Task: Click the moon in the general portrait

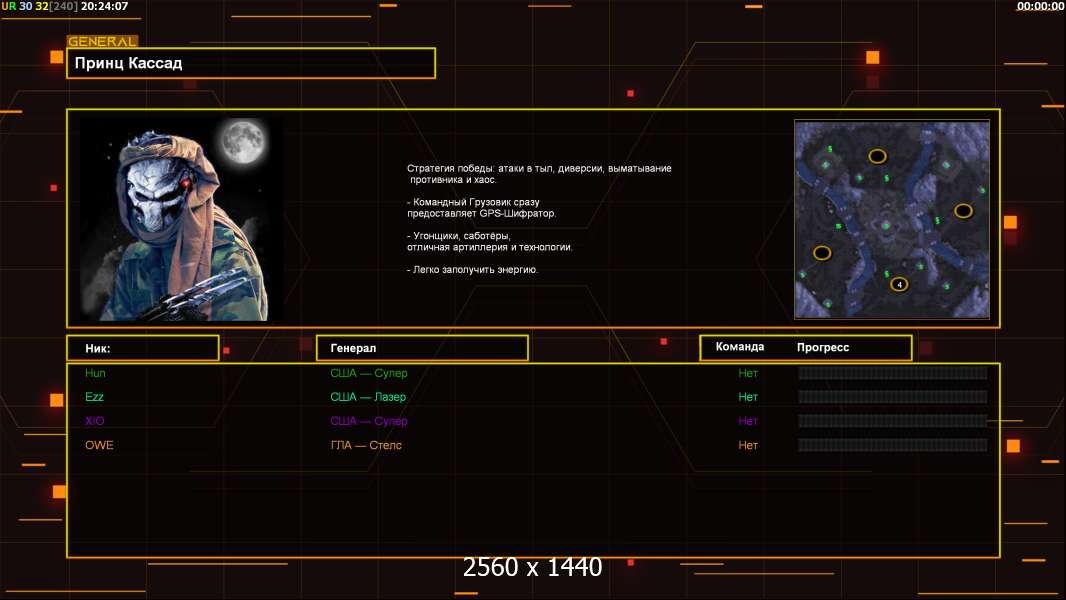Action: (243, 141)
